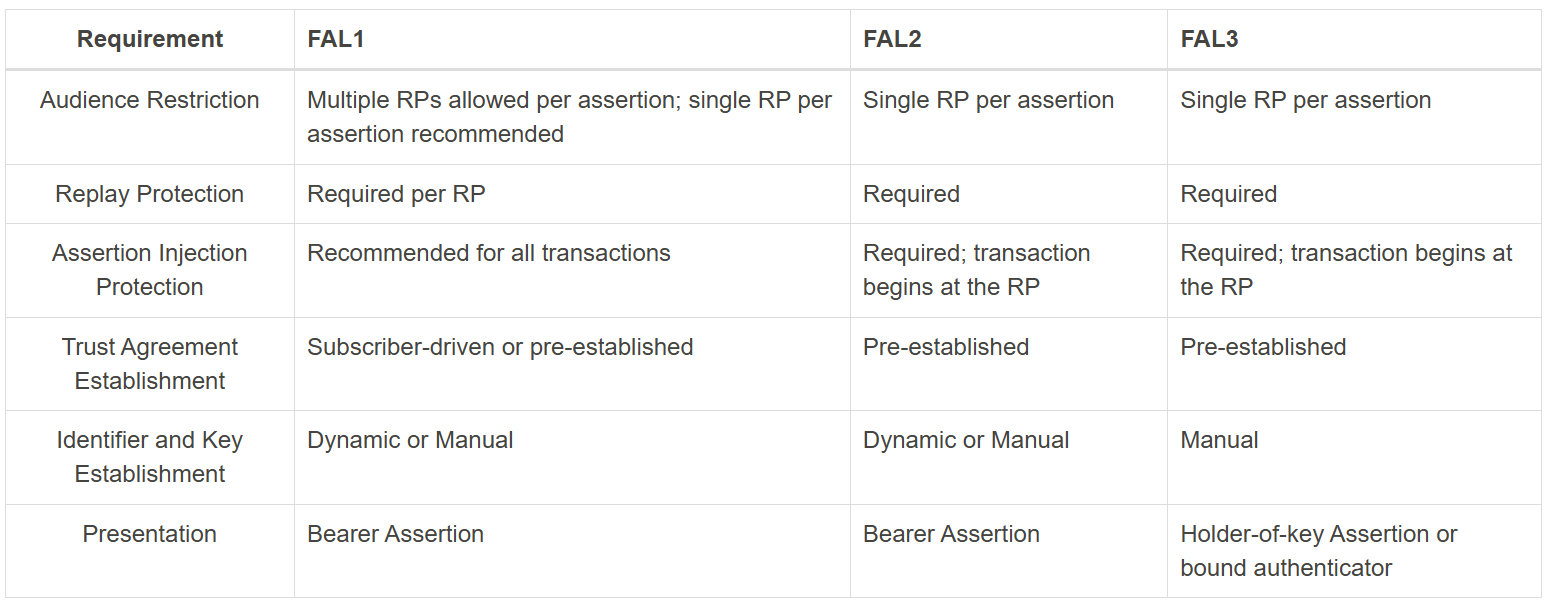The image size is (1549, 607).
Task: Select the FAL1 'Bearer Assertion' cell
Action: (396, 534)
